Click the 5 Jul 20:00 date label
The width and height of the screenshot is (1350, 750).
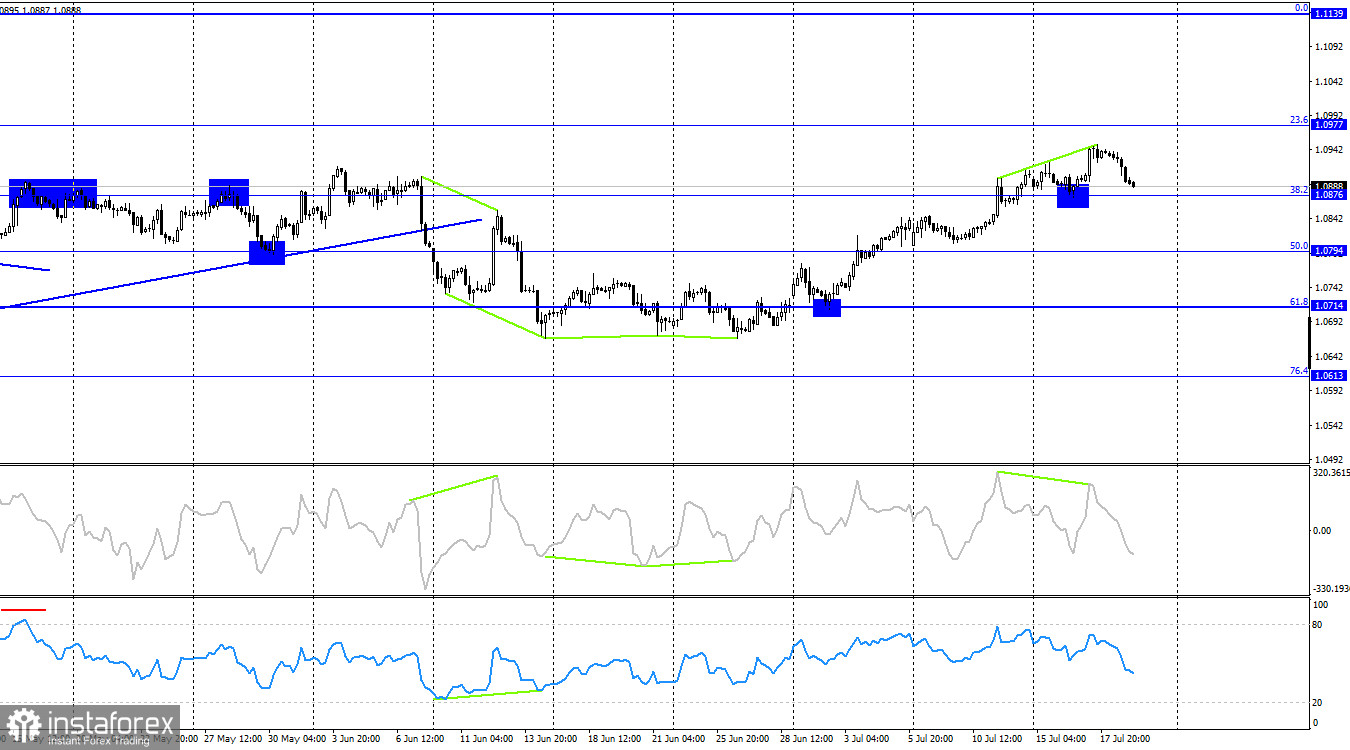pos(931,741)
